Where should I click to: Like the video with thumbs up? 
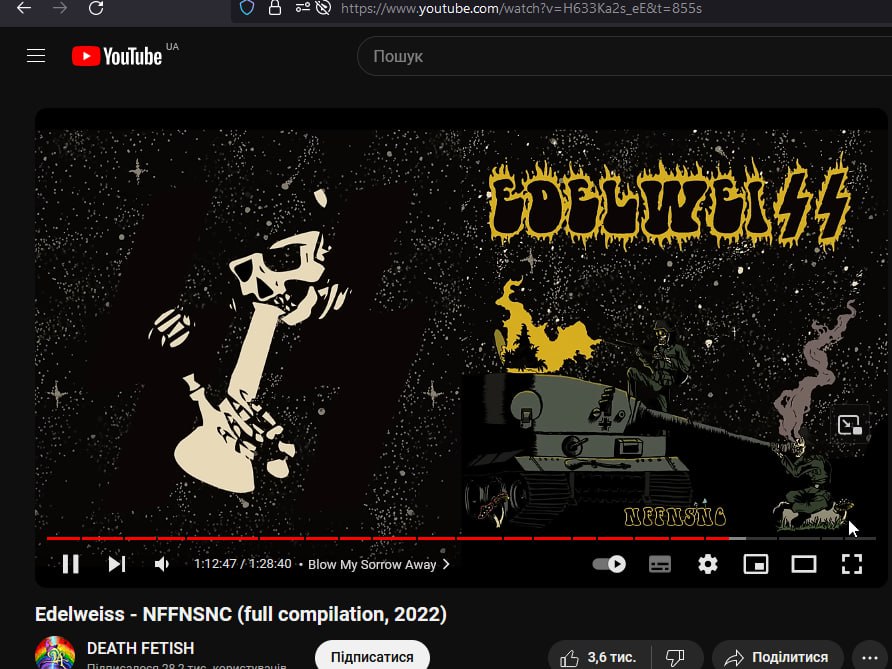[x=598, y=657]
